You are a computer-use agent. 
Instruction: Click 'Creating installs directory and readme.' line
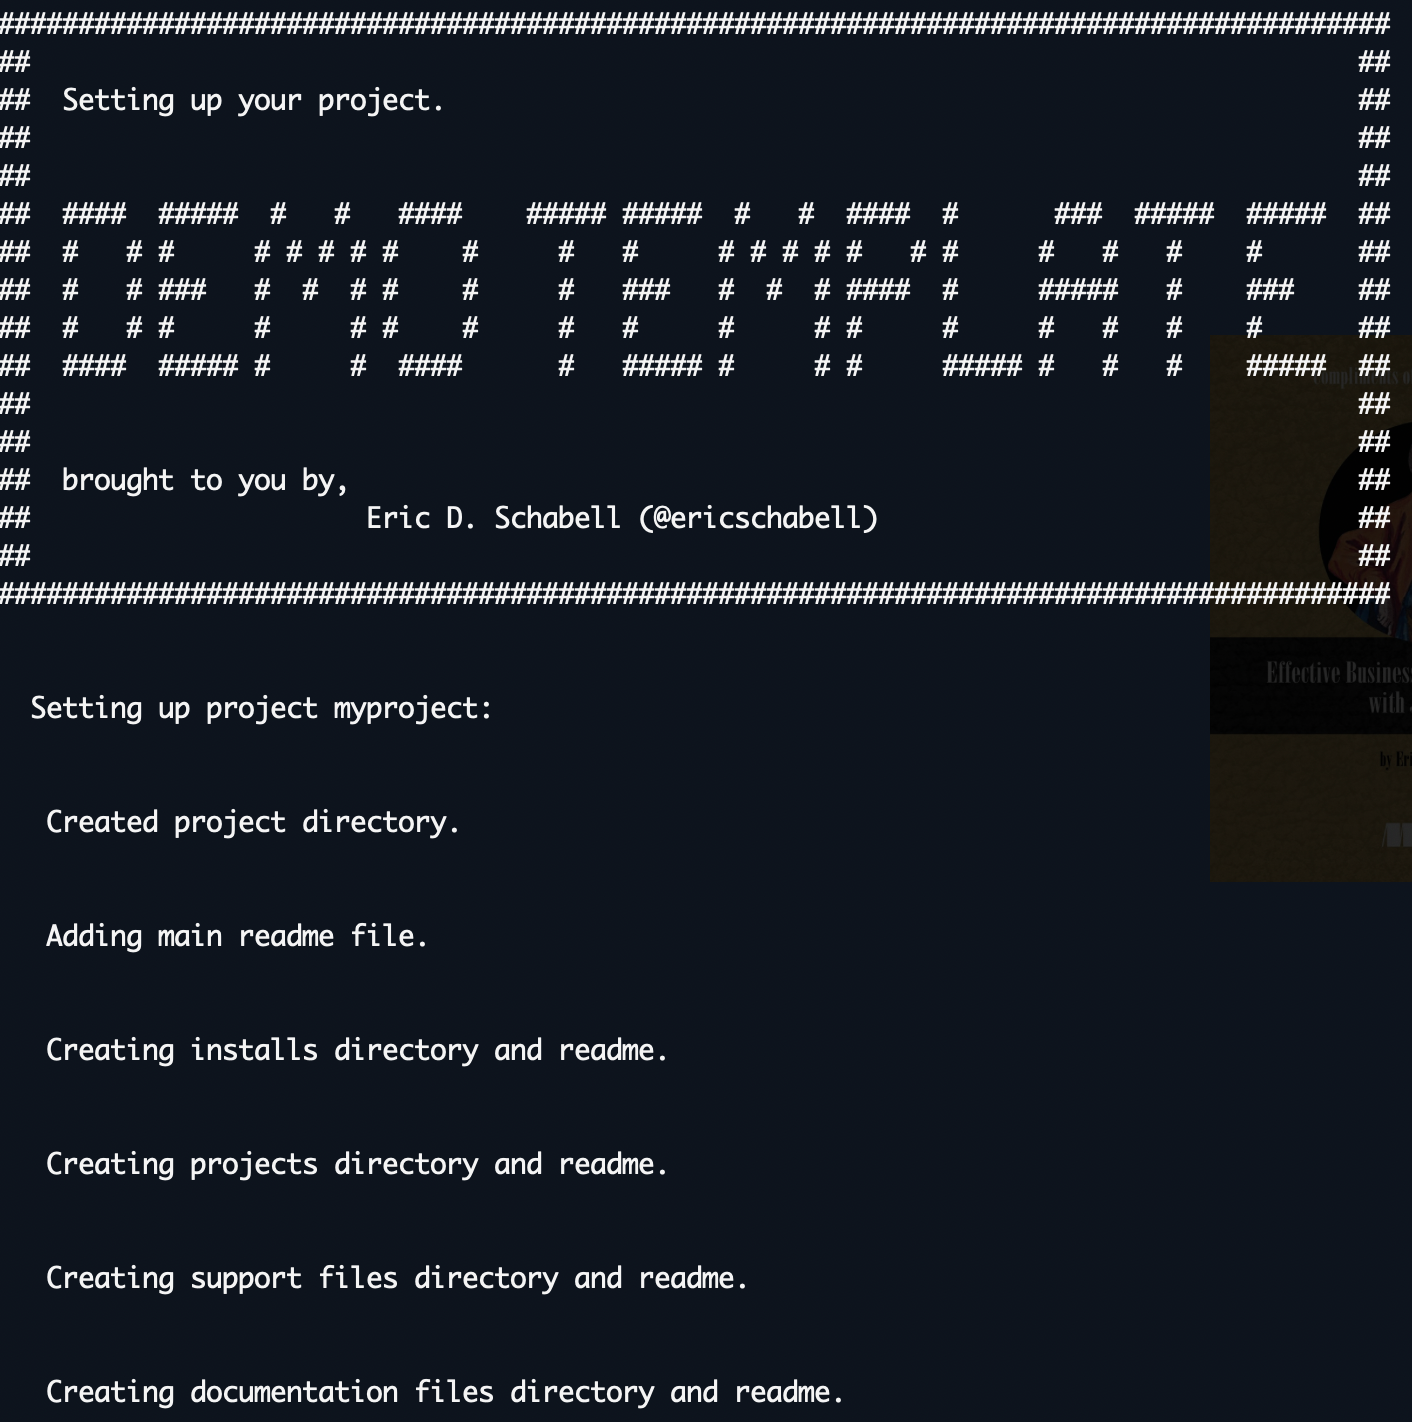tap(357, 1050)
